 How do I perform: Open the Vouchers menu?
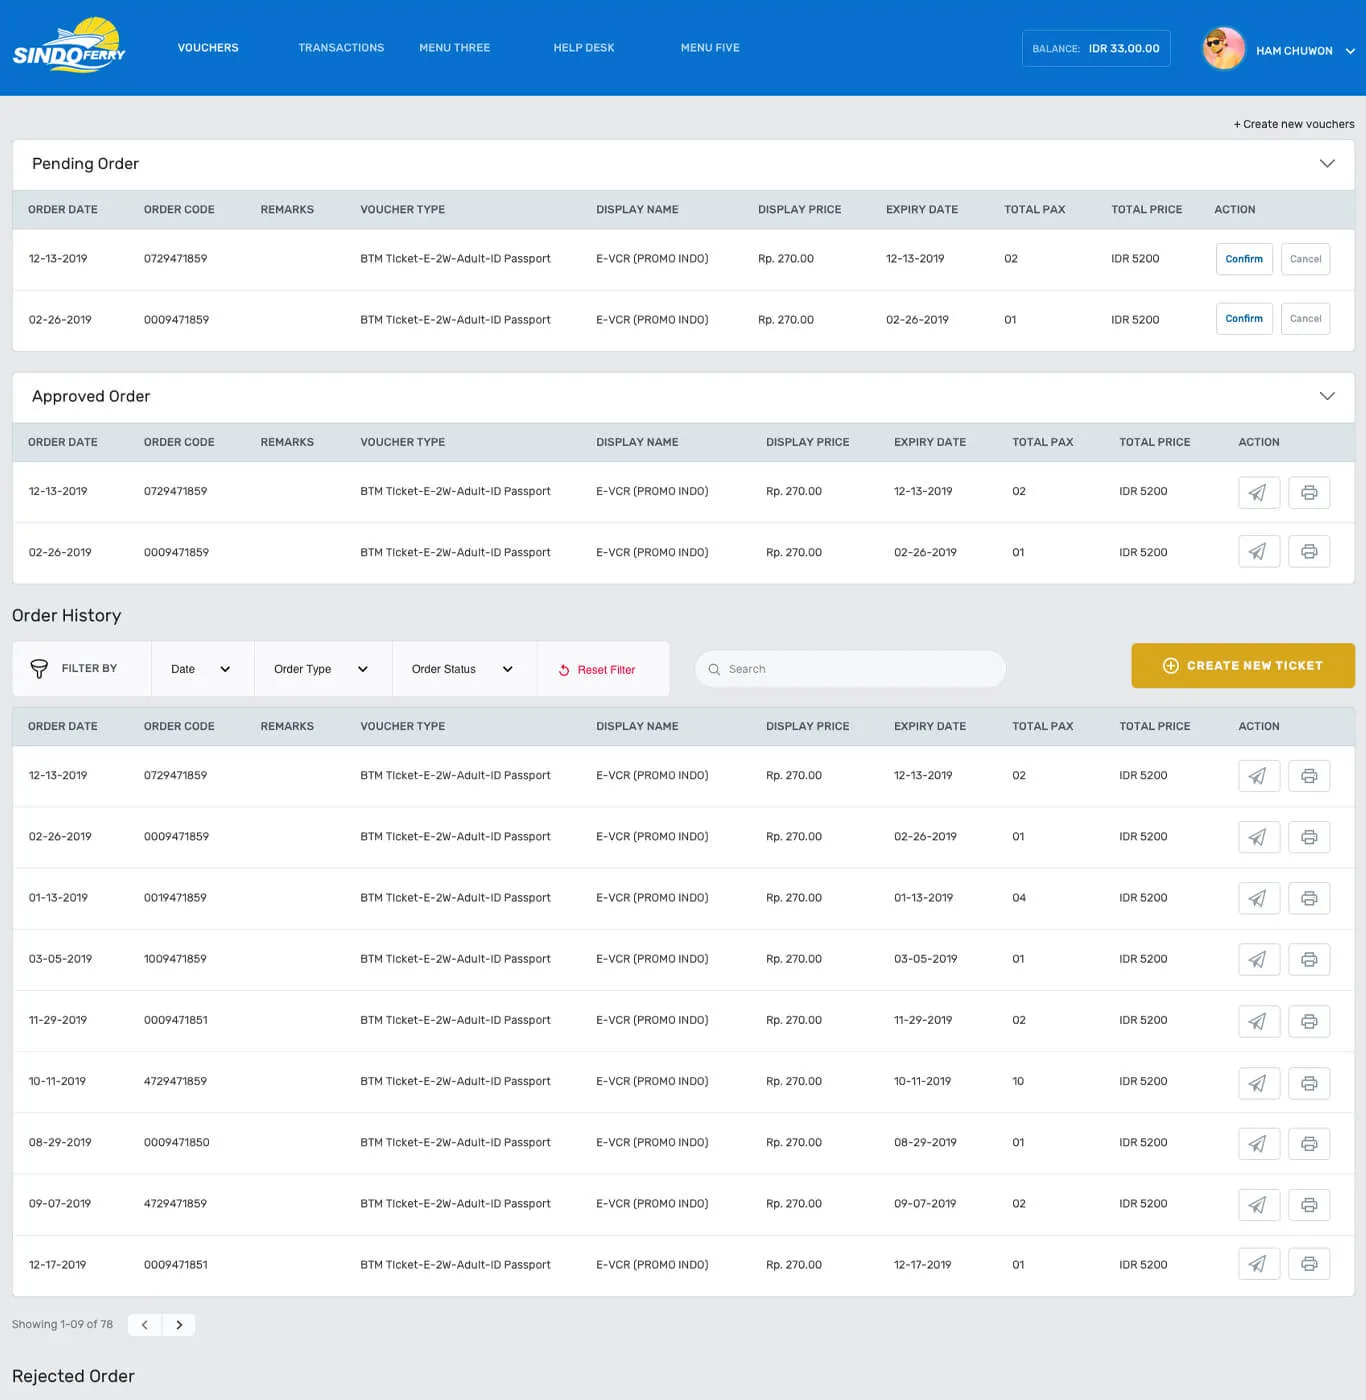tap(208, 48)
